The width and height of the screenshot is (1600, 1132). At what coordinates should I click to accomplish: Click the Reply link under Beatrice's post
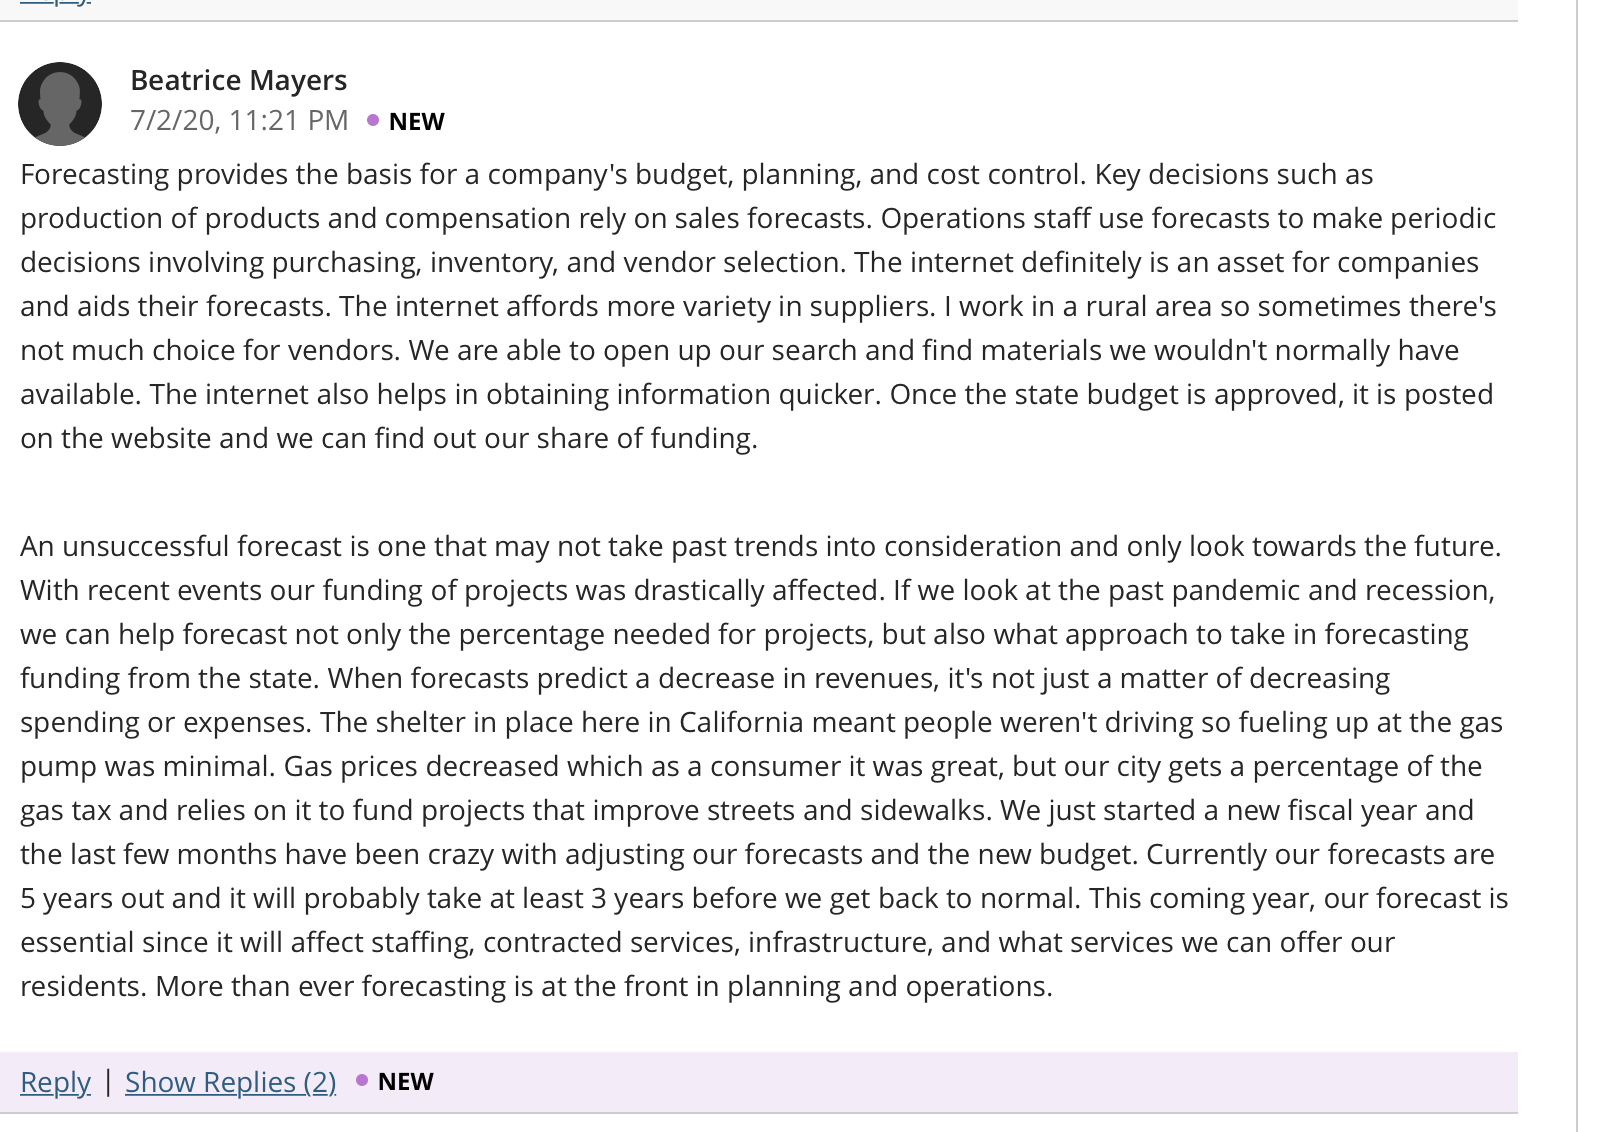(55, 1082)
